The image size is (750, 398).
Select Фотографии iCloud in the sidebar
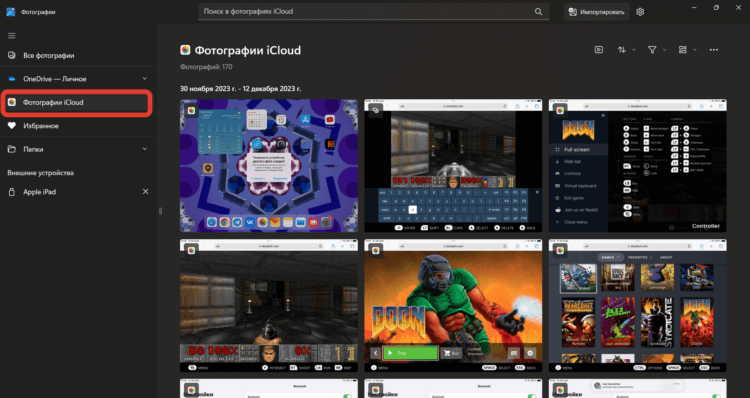77,102
